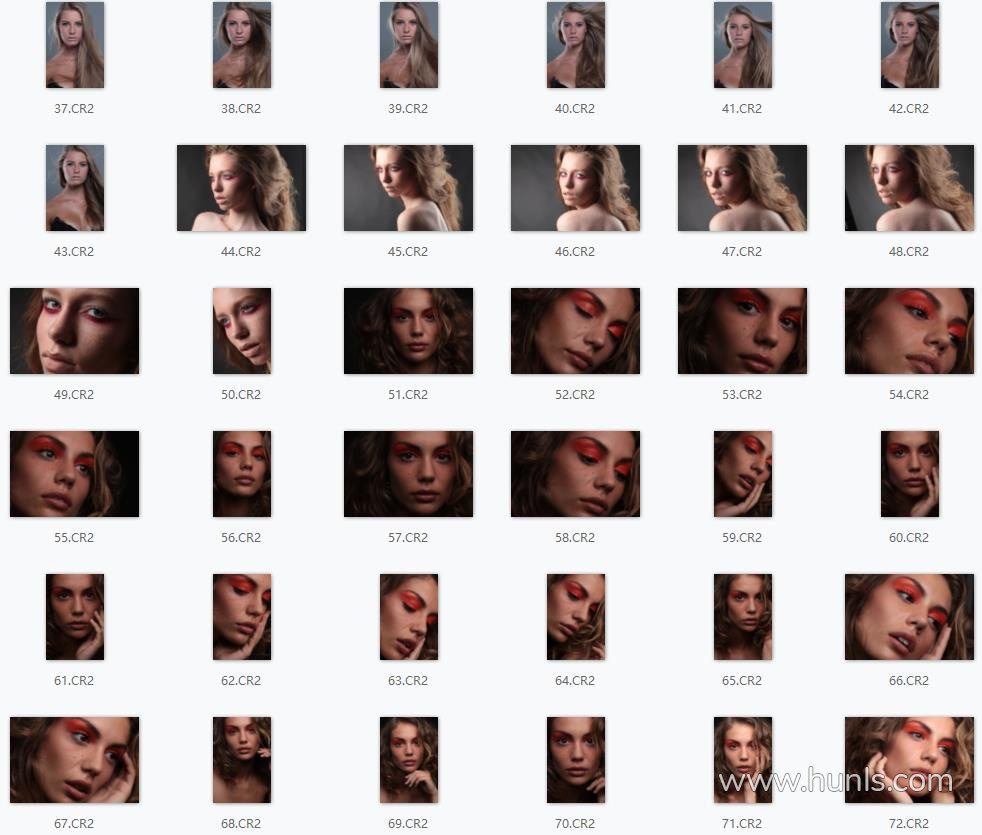982x835 pixels.
Task: Select the 65.CR2 thumbnail
Action: [x=743, y=617]
